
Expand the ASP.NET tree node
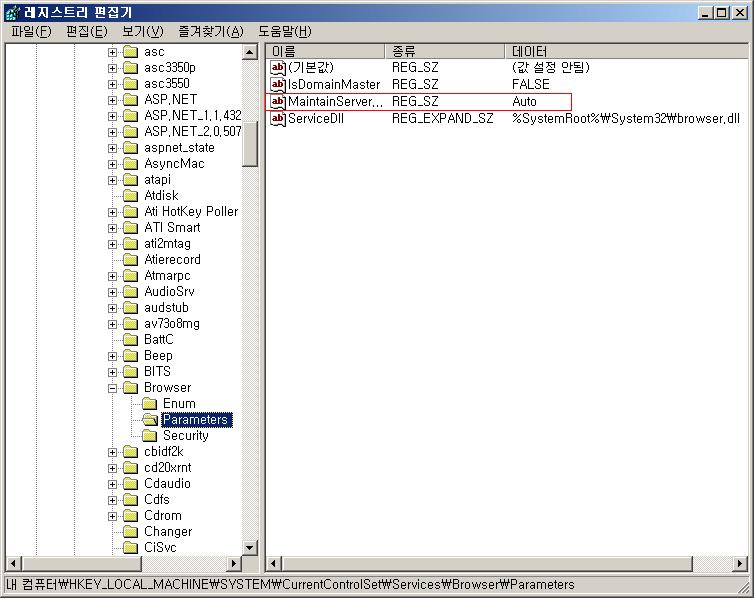click(x=112, y=100)
